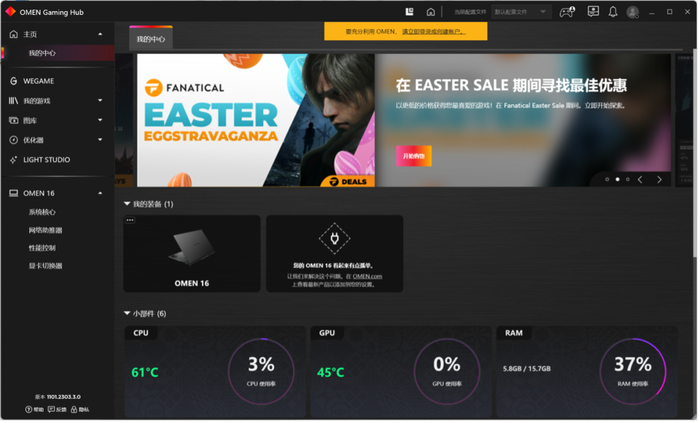Screen dimensions: 700x423
Task: Go to next banner with right arrow
Action: coord(659,179)
